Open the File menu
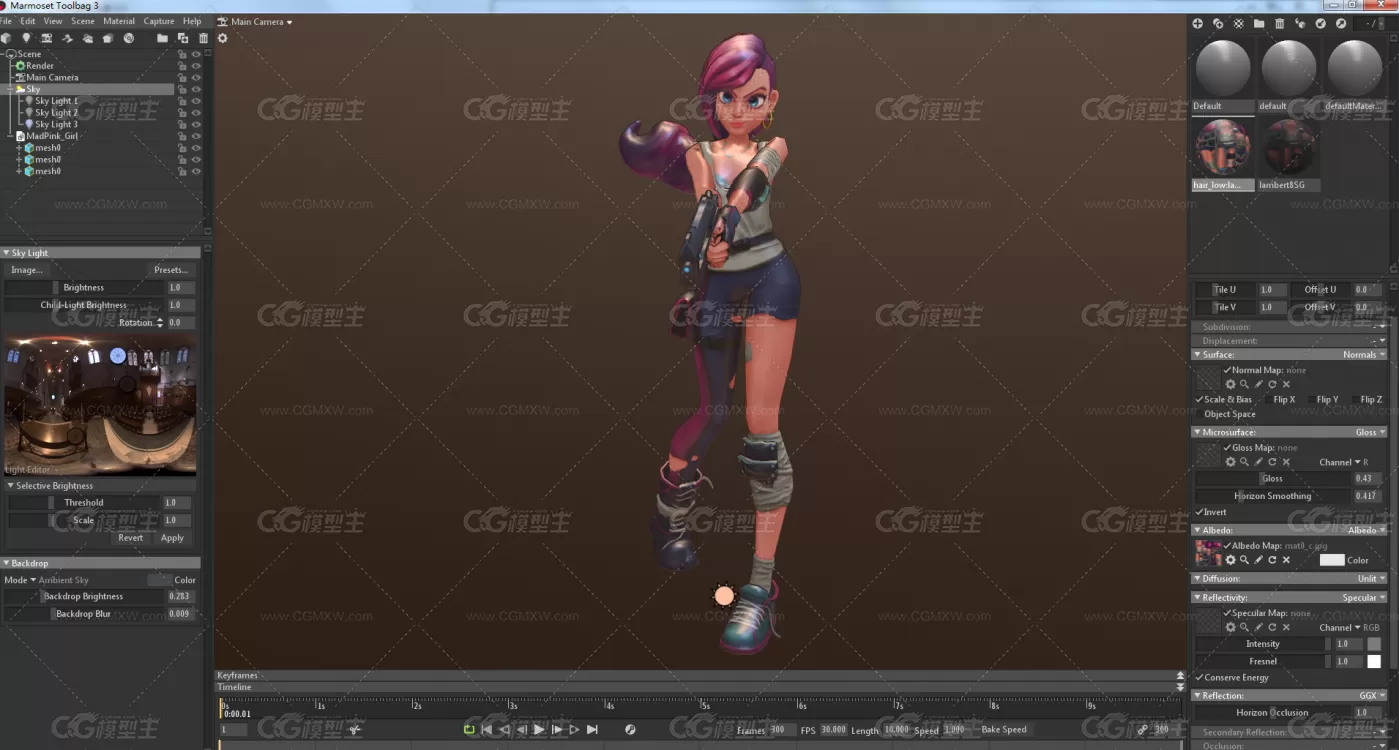Screen dimensions: 1399x750 click(x=6, y=21)
